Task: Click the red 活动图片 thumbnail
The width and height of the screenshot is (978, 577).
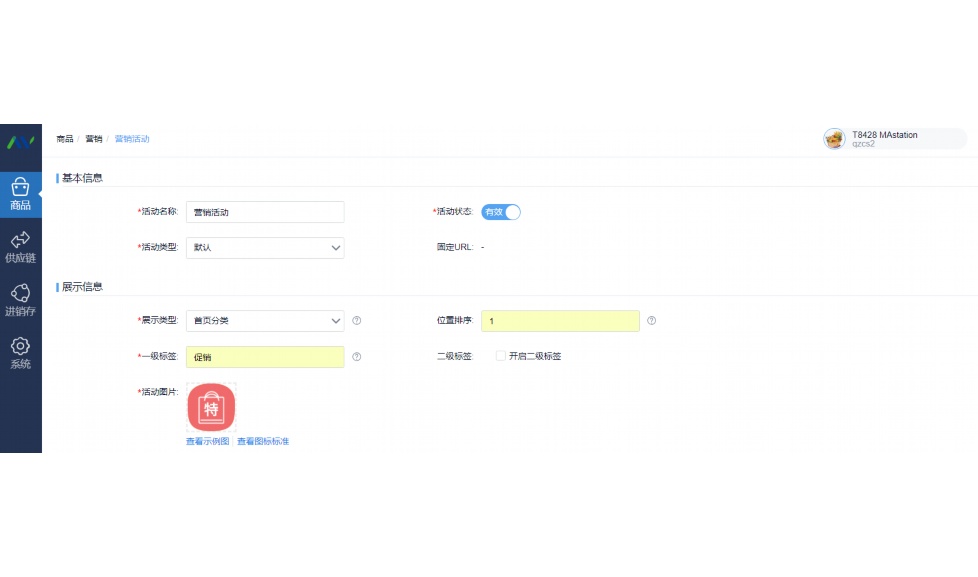Action: (x=211, y=408)
